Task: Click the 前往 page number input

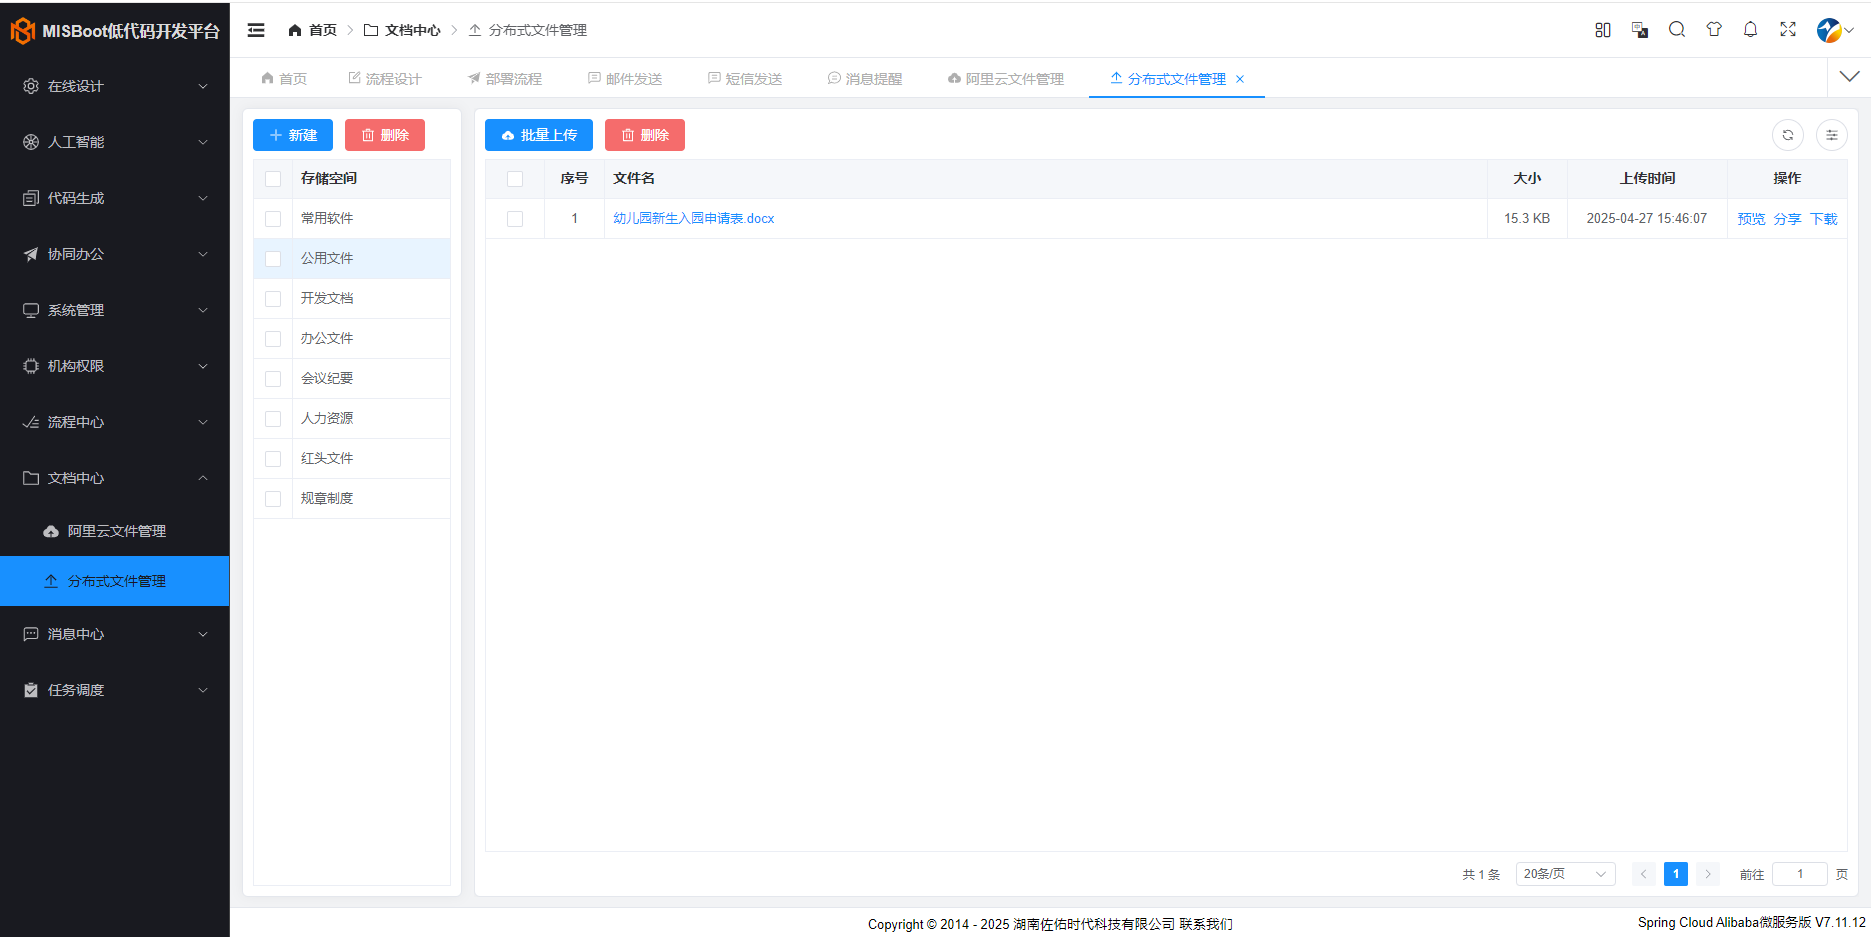Action: point(1800,874)
